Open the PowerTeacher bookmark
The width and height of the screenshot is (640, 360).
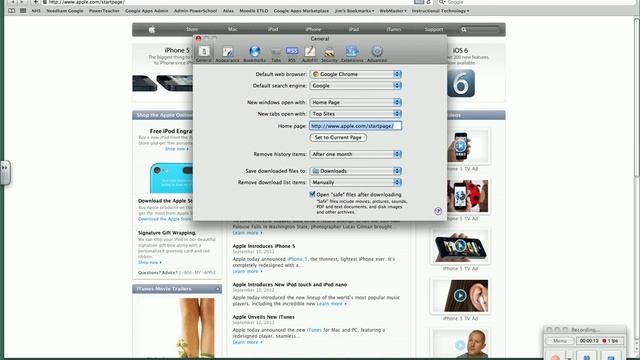click(104, 11)
